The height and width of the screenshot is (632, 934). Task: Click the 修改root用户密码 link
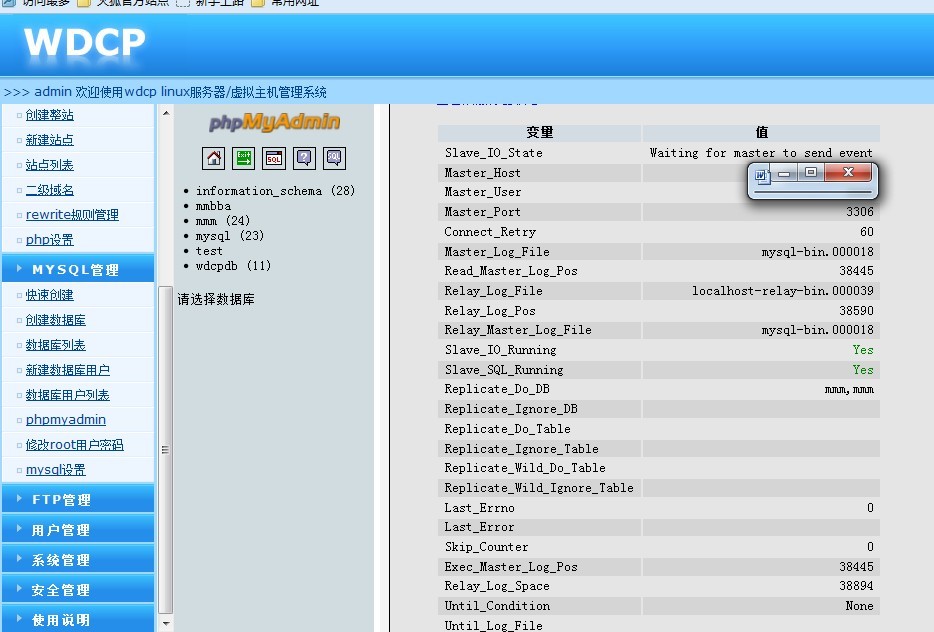pos(74,445)
